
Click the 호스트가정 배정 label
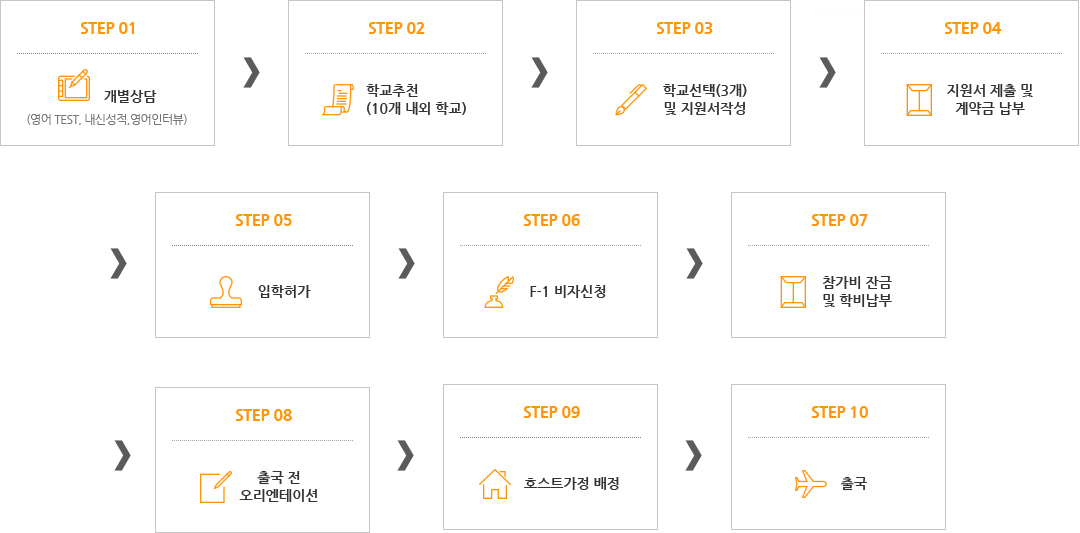point(571,483)
